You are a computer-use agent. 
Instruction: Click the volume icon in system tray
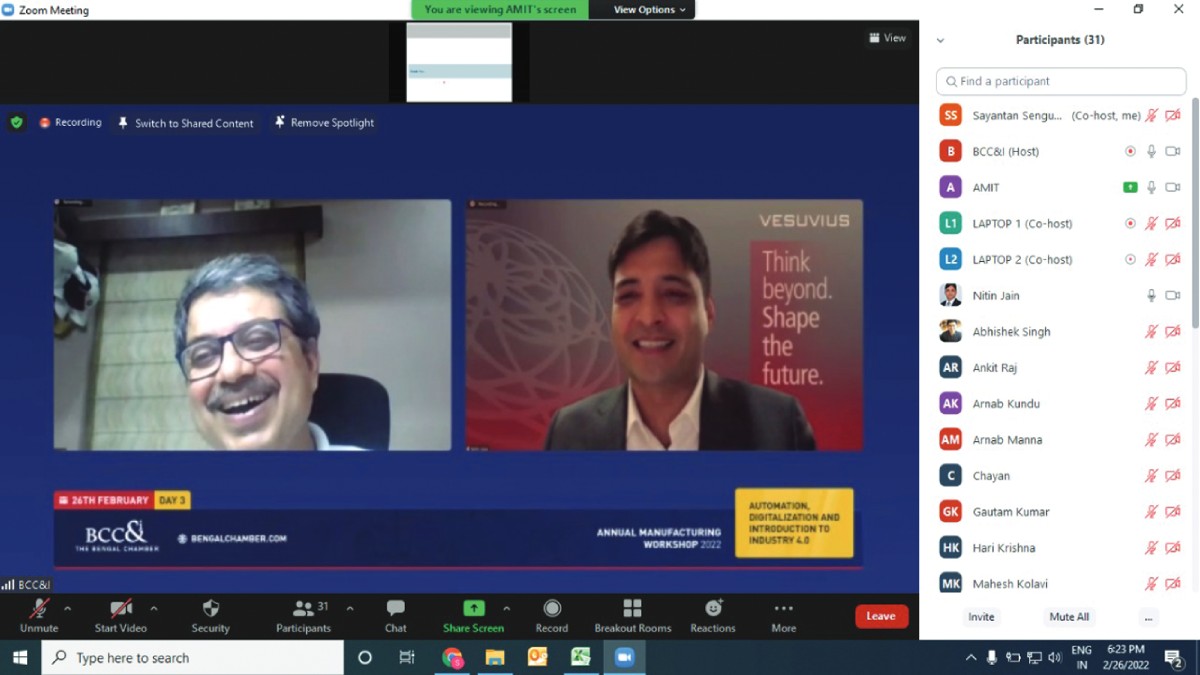[1055, 657]
